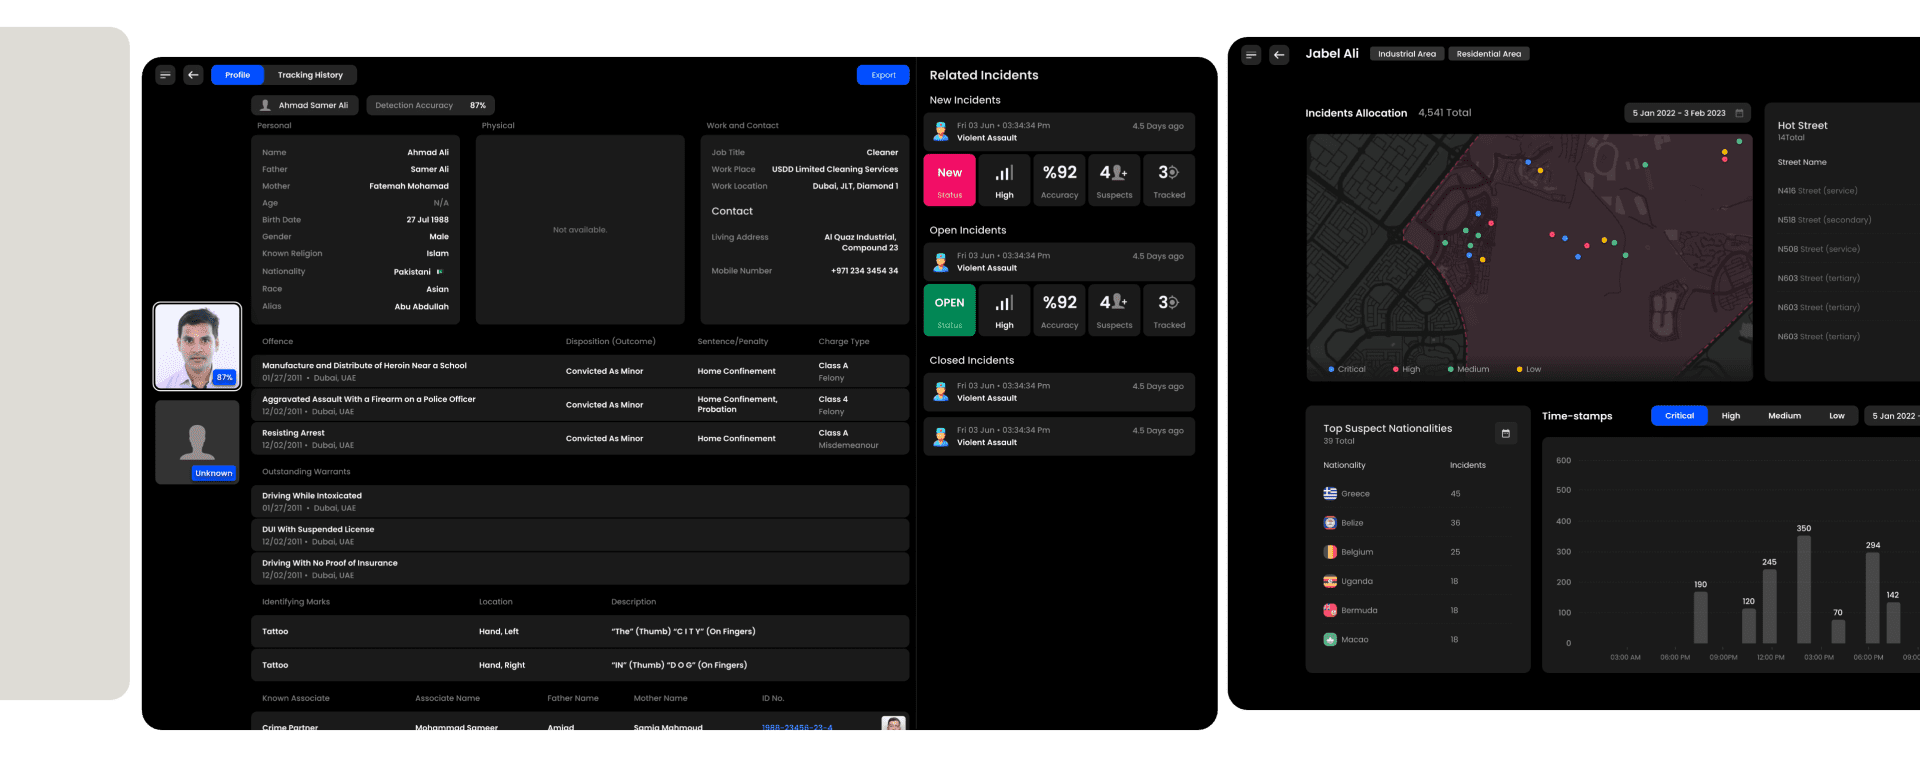
Task: Switch time-stamps filter to High
Action: (1730, 416)
